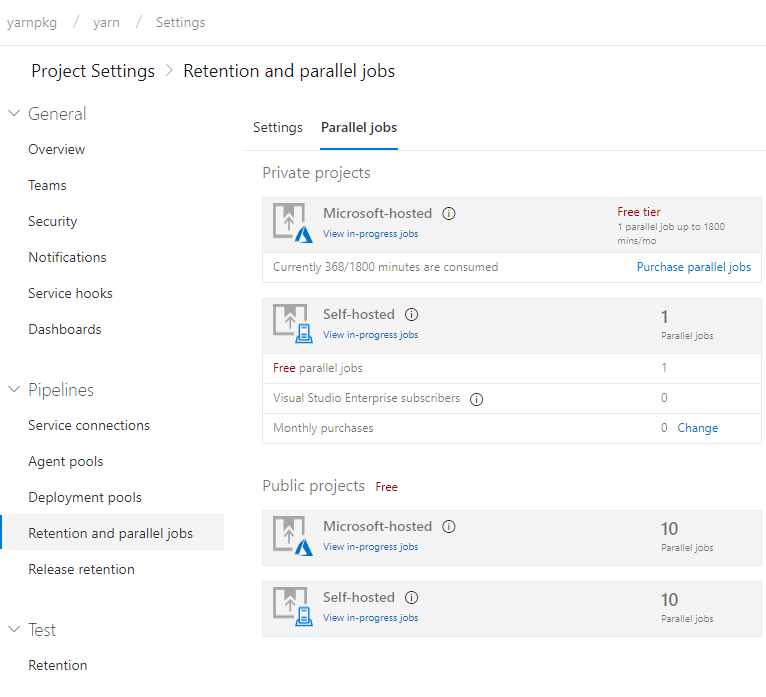Click the 'Private projects' heading
This screenshot has height=697, width=766.
point(316,173)
